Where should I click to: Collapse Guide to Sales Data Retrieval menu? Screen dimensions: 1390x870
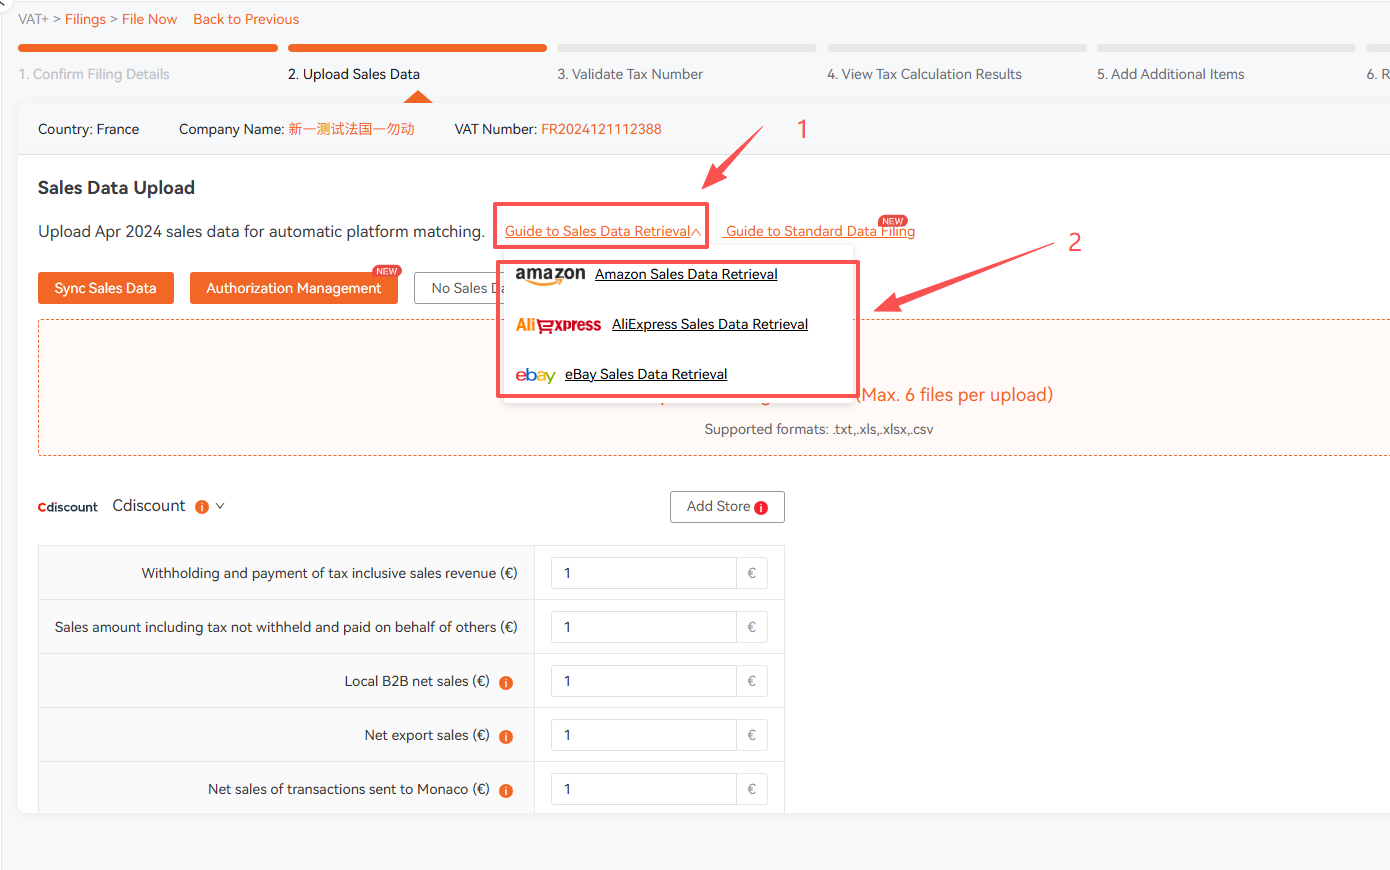(x=602, y=231)
